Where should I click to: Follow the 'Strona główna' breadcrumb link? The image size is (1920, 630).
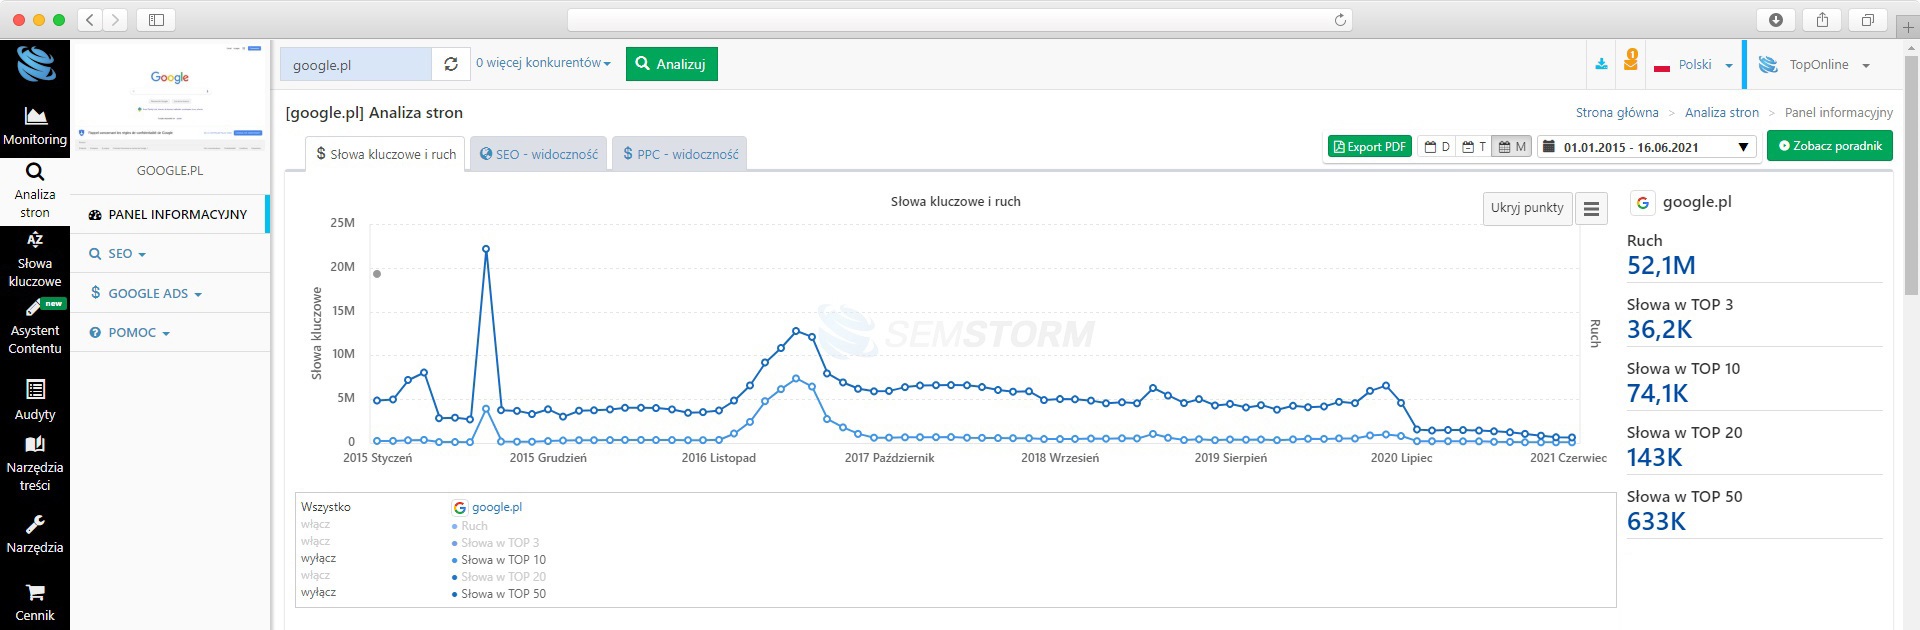coord(1617,113)
